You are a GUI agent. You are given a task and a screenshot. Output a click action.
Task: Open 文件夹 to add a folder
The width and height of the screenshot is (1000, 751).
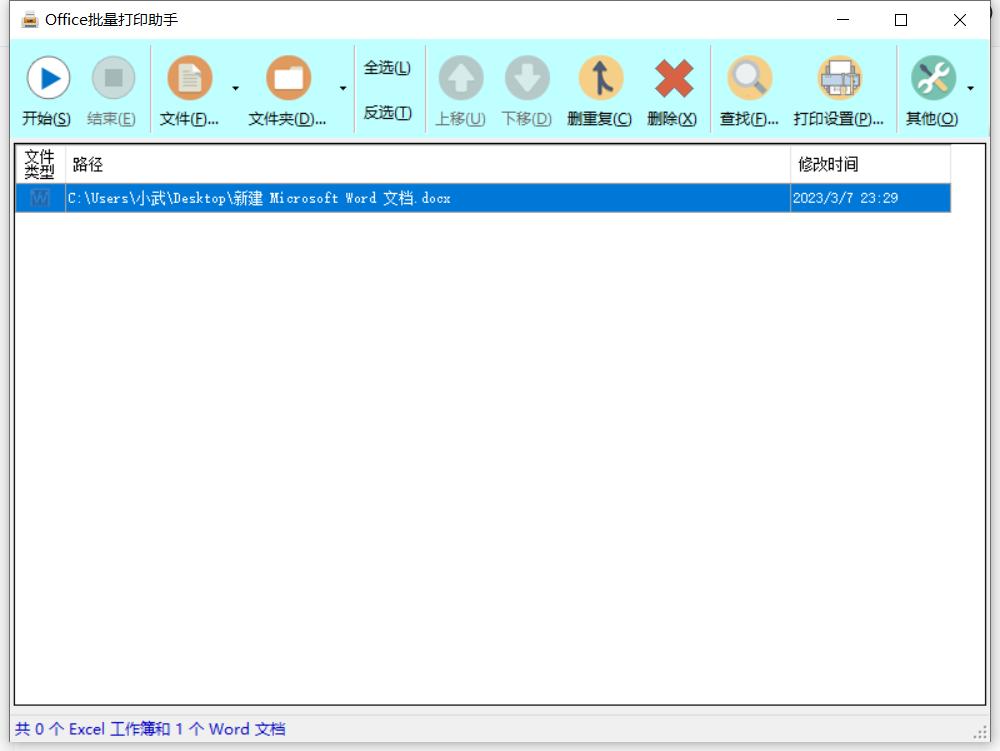click(x=289, y=80)
